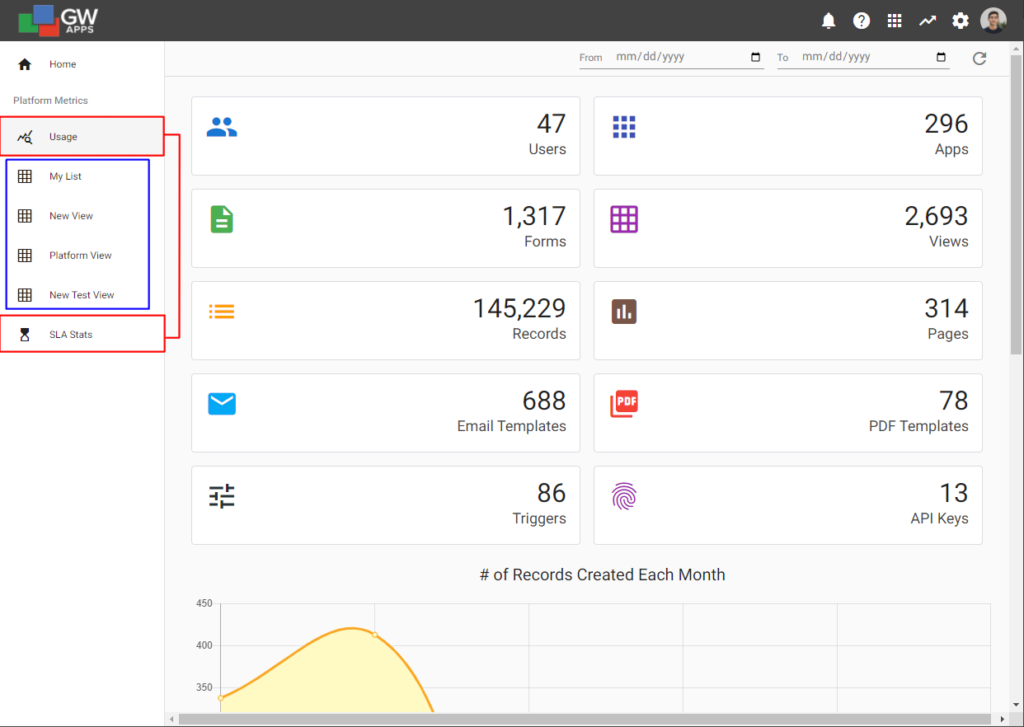Click the scroll left arrow
Viewport: 1024px width, 727px height.
(172, 719)
